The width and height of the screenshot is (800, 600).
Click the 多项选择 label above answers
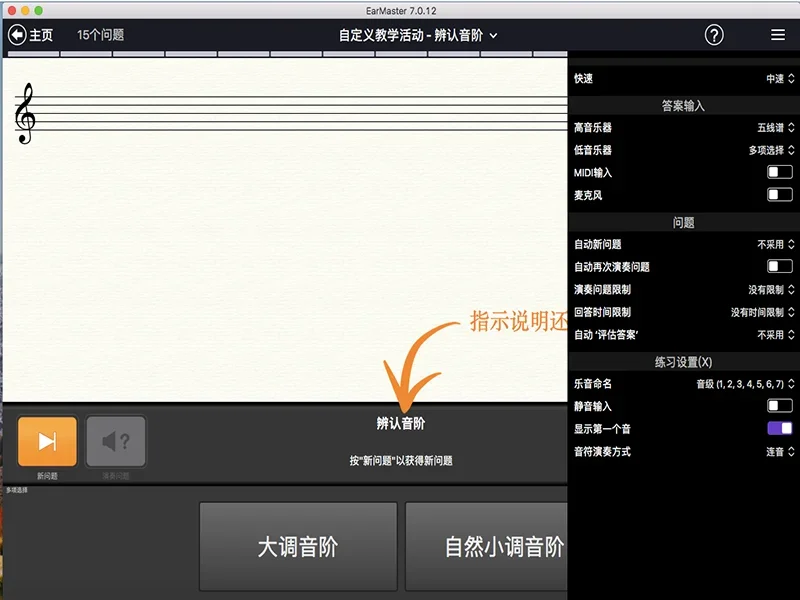17,490
